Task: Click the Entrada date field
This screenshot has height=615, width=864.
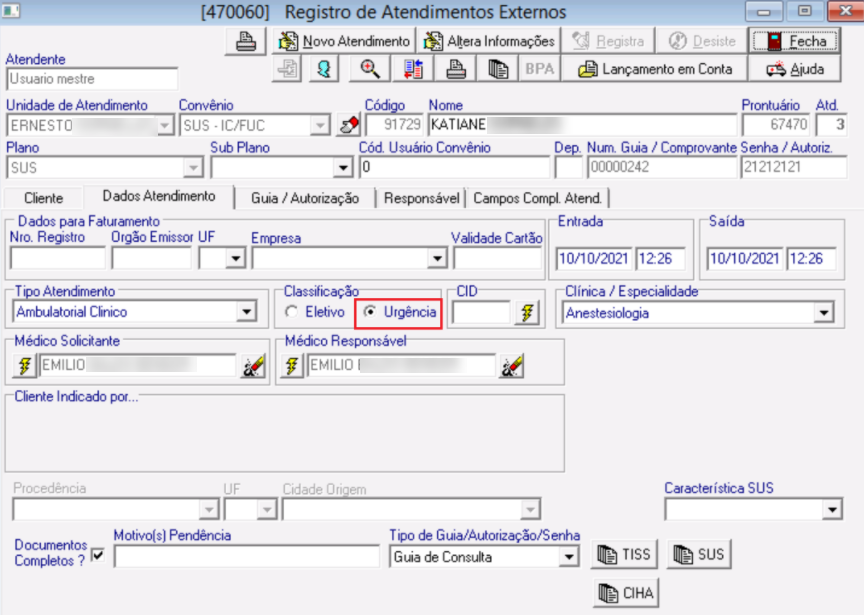Action: tap(593, 258)
